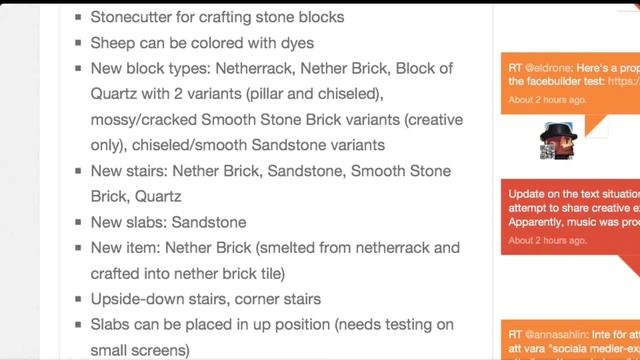Click the 'Upside-down stairs, corner stairs' text
640x360 pixels.
click(x=206, y=299)
